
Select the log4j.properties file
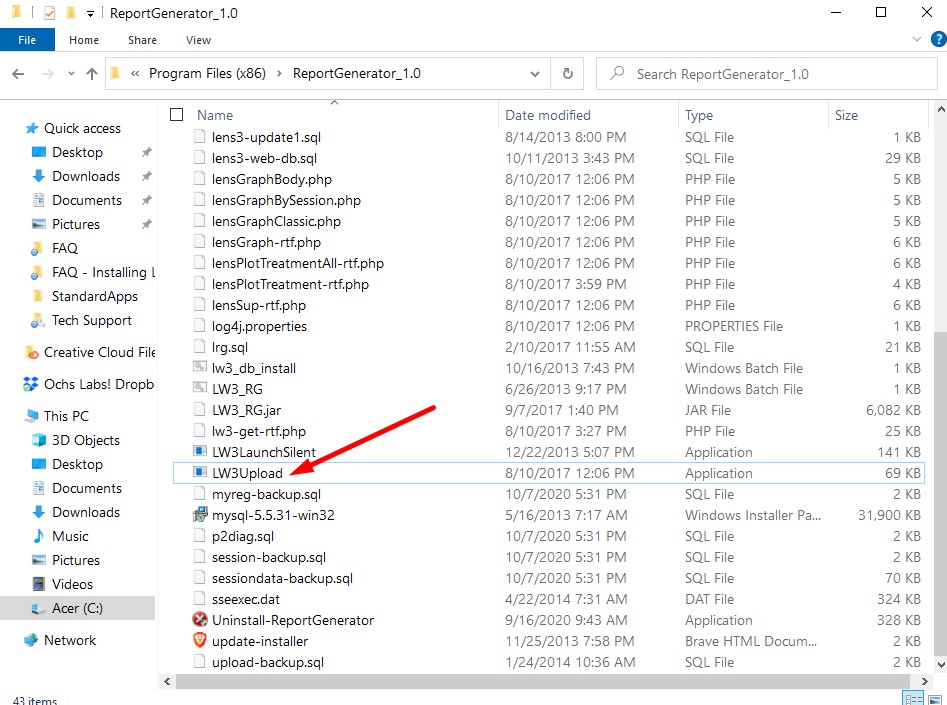coord(259,326)
